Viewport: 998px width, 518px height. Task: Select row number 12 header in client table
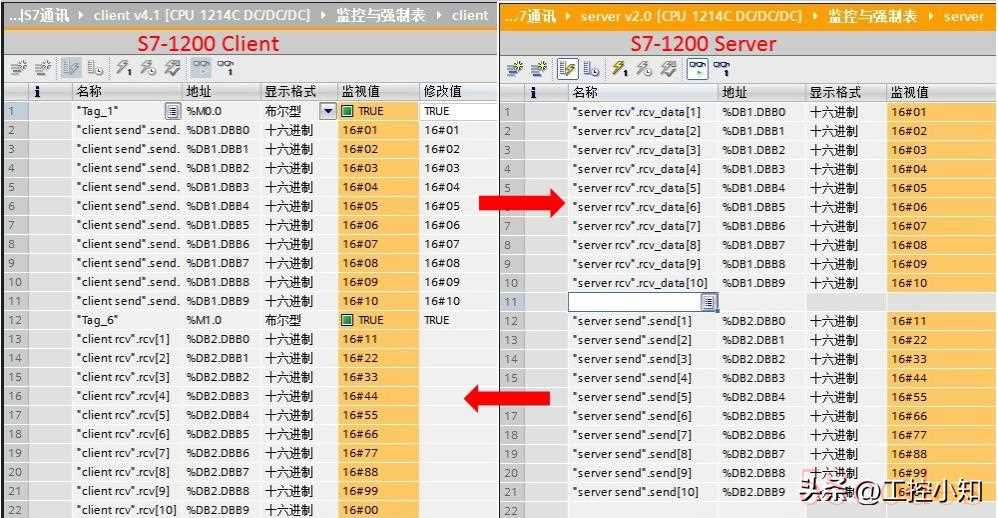pos(16,320)
